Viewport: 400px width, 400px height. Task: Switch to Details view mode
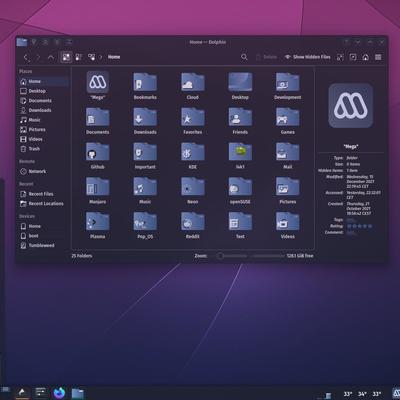tap(91, 57)
